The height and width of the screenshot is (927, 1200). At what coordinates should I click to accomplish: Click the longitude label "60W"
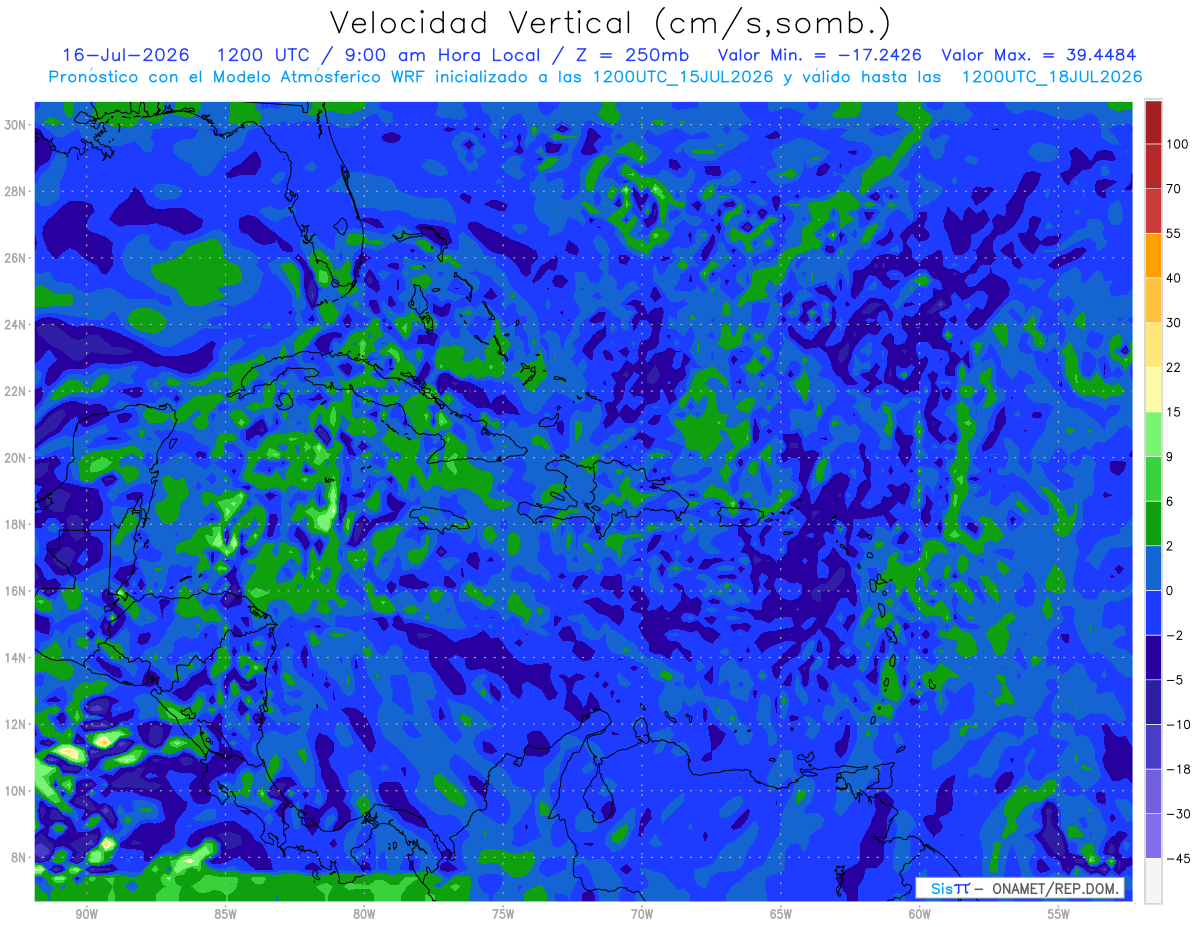[919, 914]
